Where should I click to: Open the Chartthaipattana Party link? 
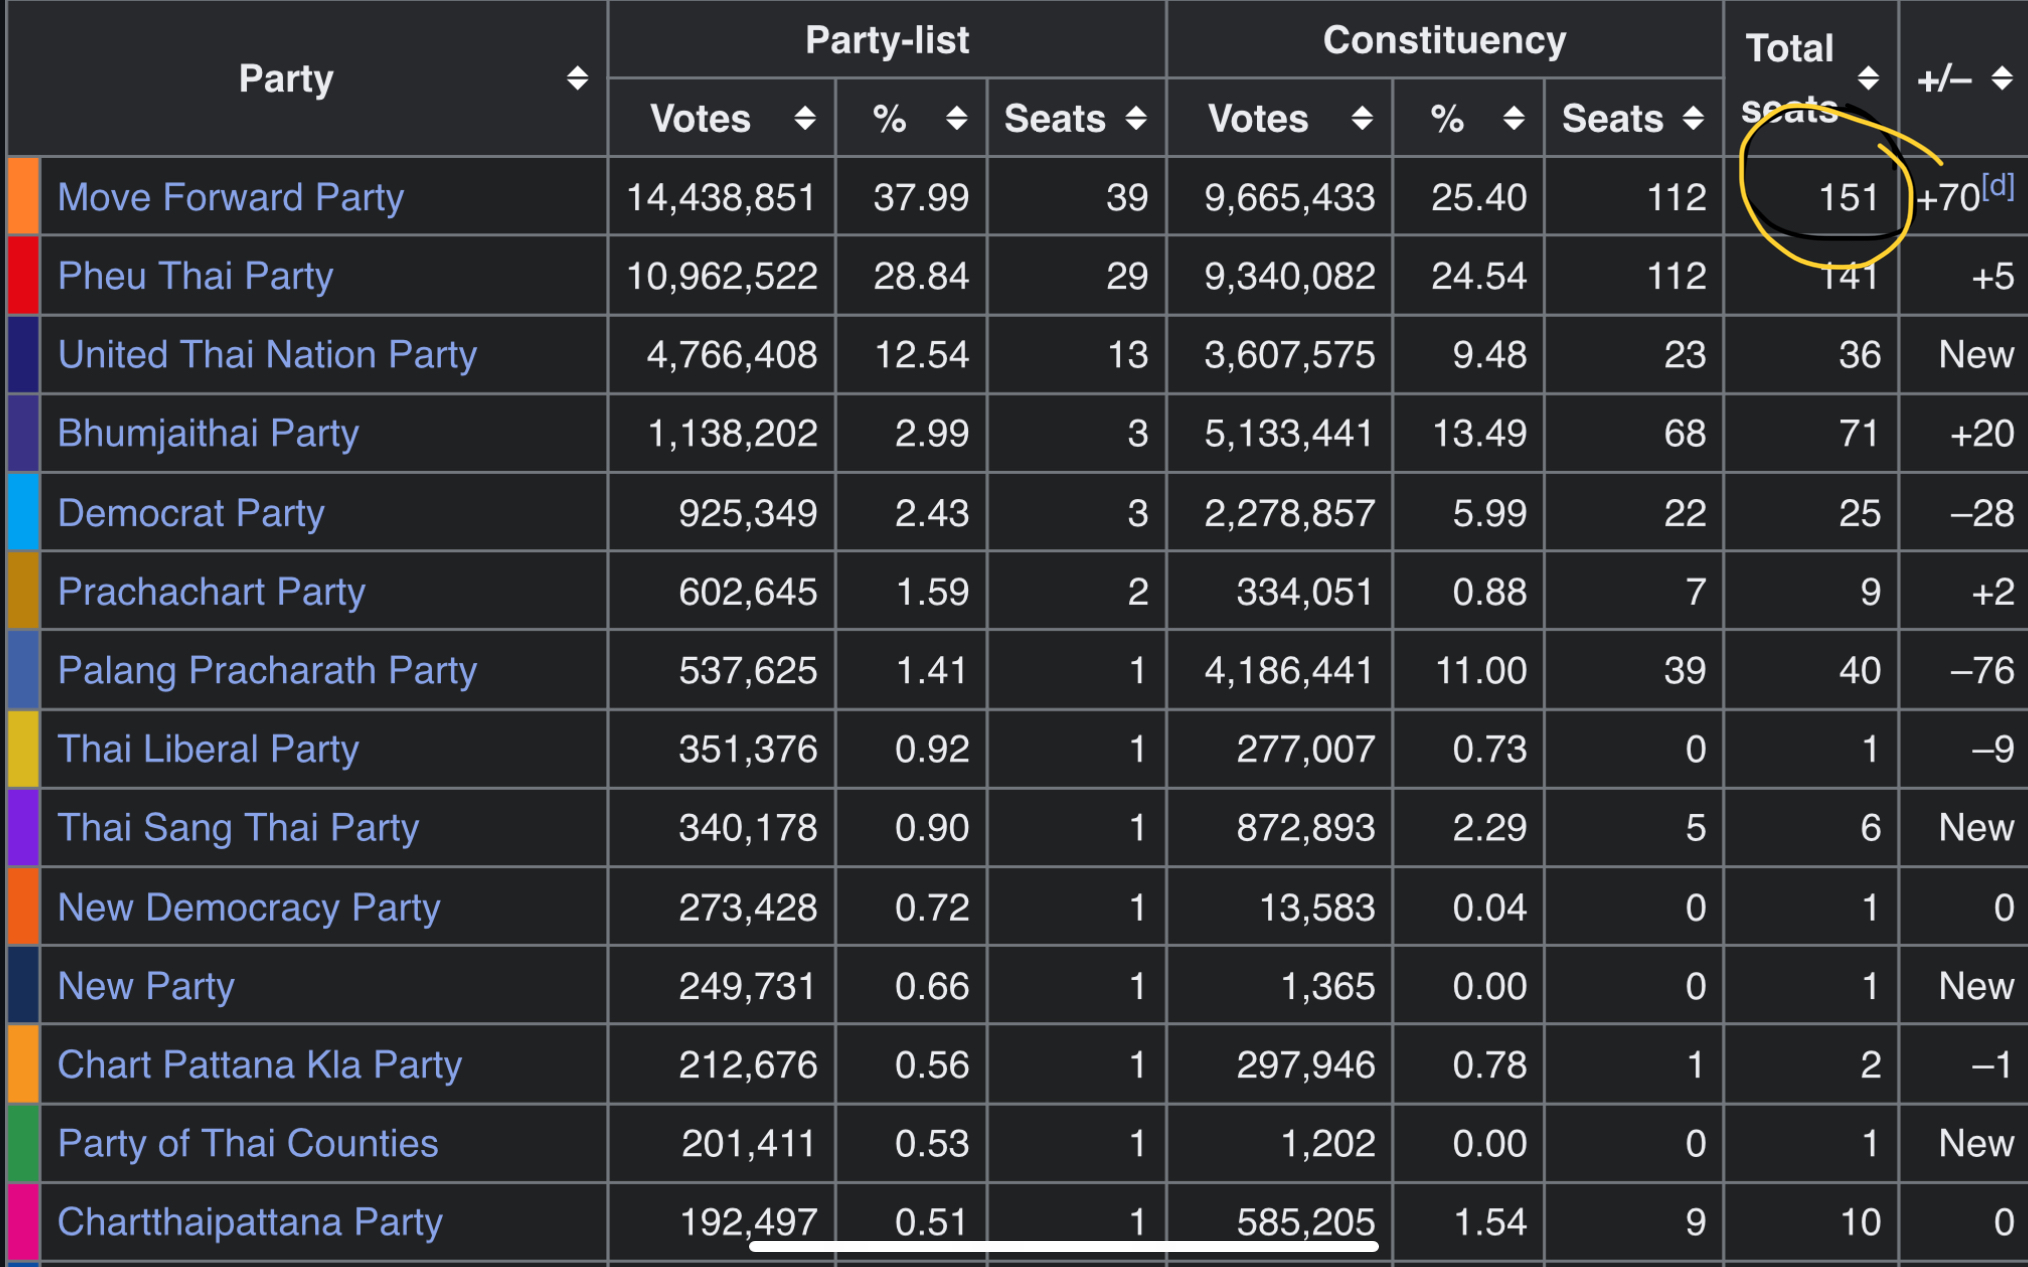point(250,1222)
